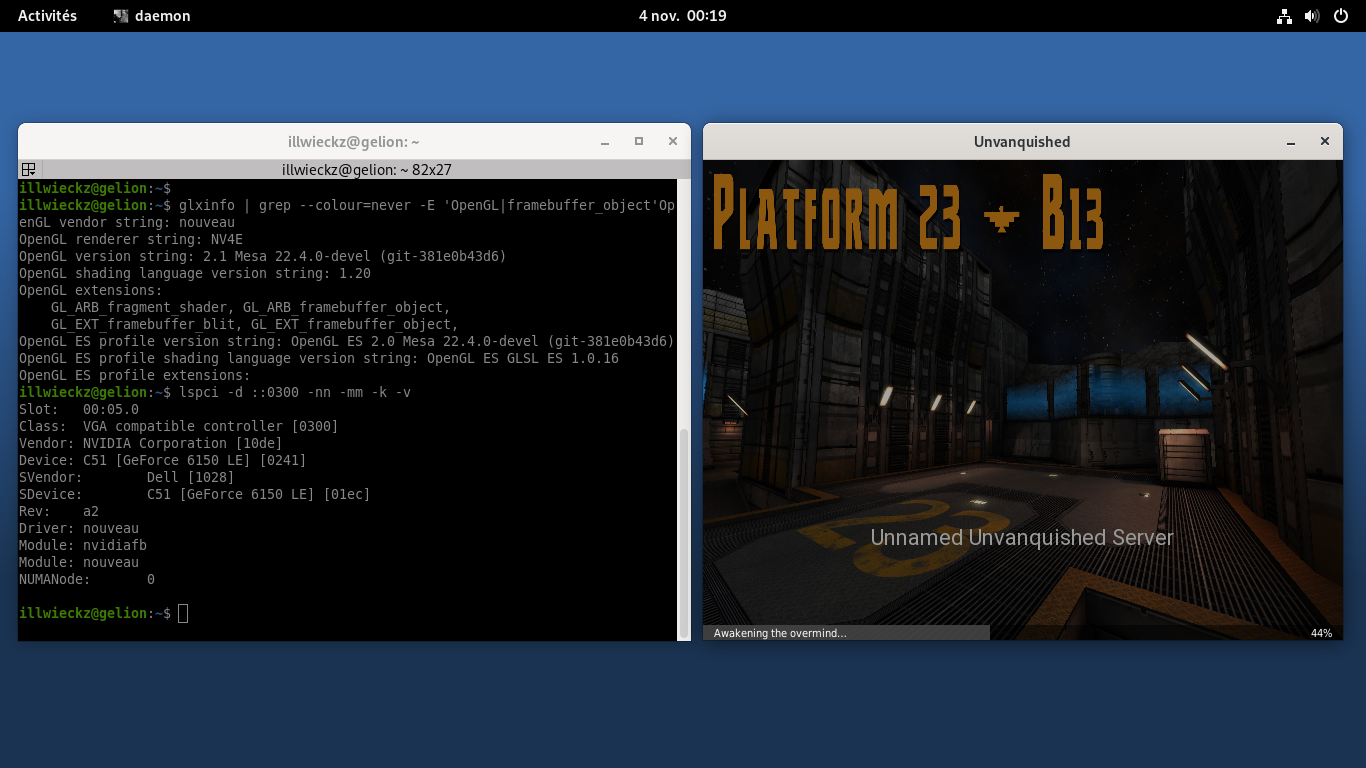Click the 'Module: nvidiafb' line

(83, 545)
